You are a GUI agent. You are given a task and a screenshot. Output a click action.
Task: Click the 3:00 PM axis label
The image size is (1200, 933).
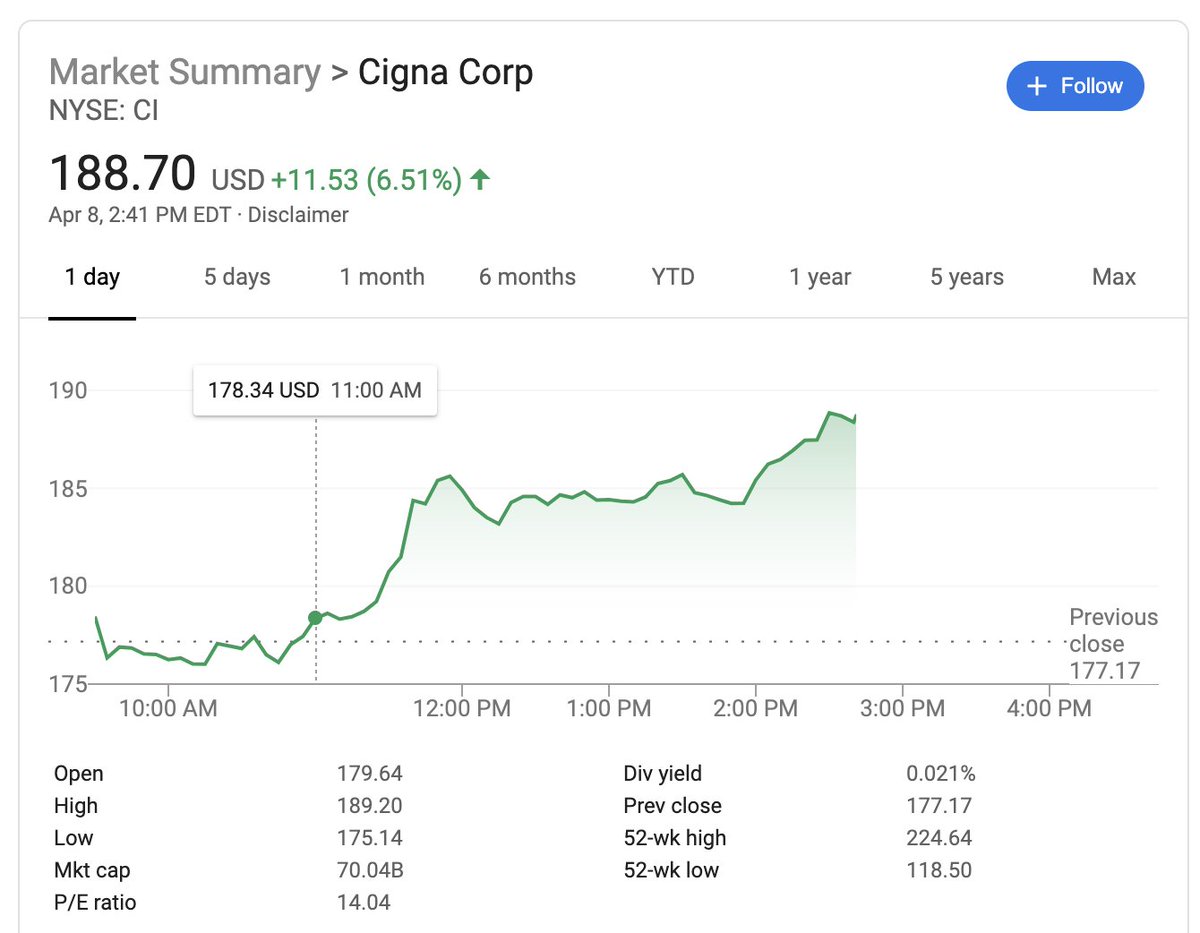click(902, 709)
